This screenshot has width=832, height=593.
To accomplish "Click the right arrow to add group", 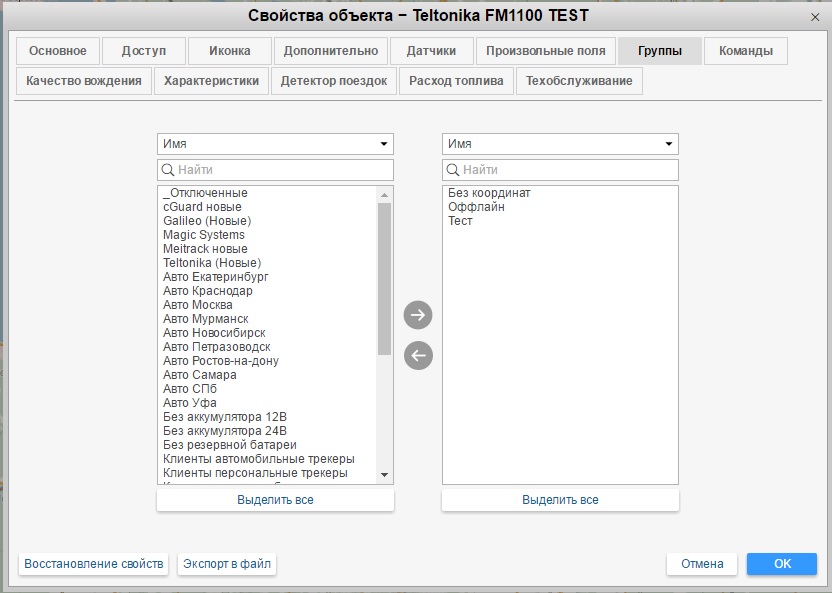I will pos(418,315).
